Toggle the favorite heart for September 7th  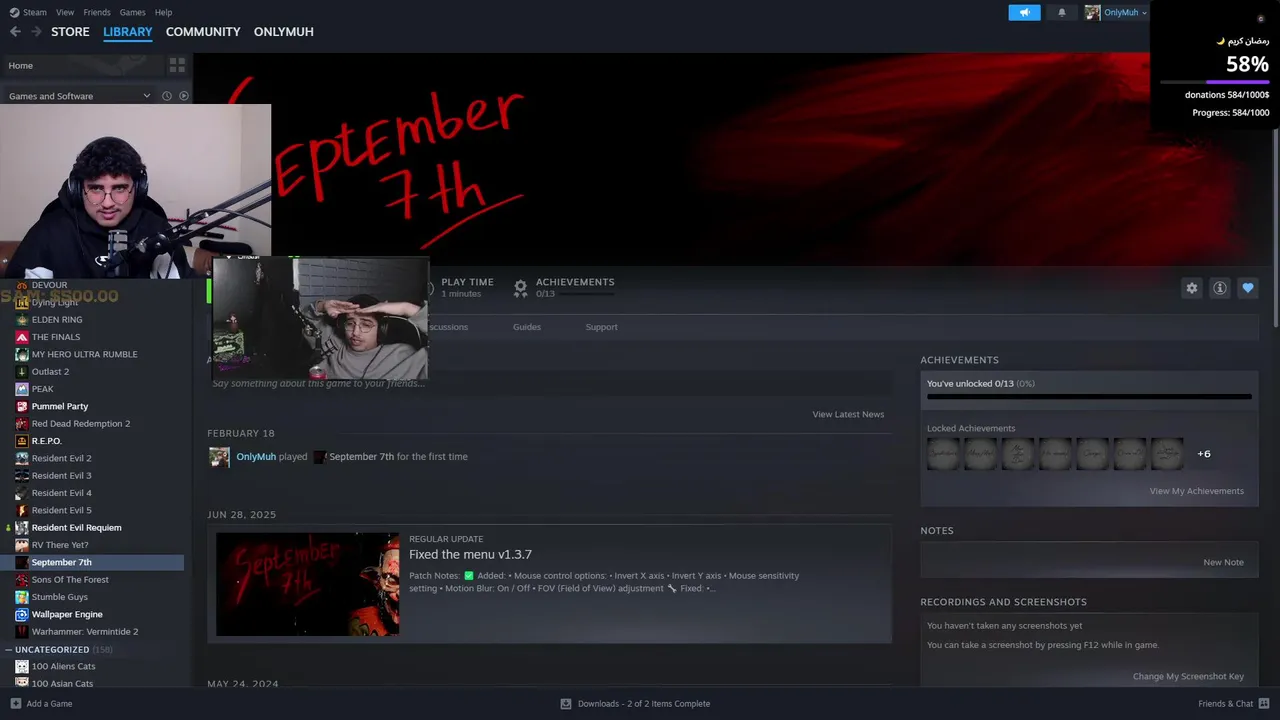tap(1247, 288)
